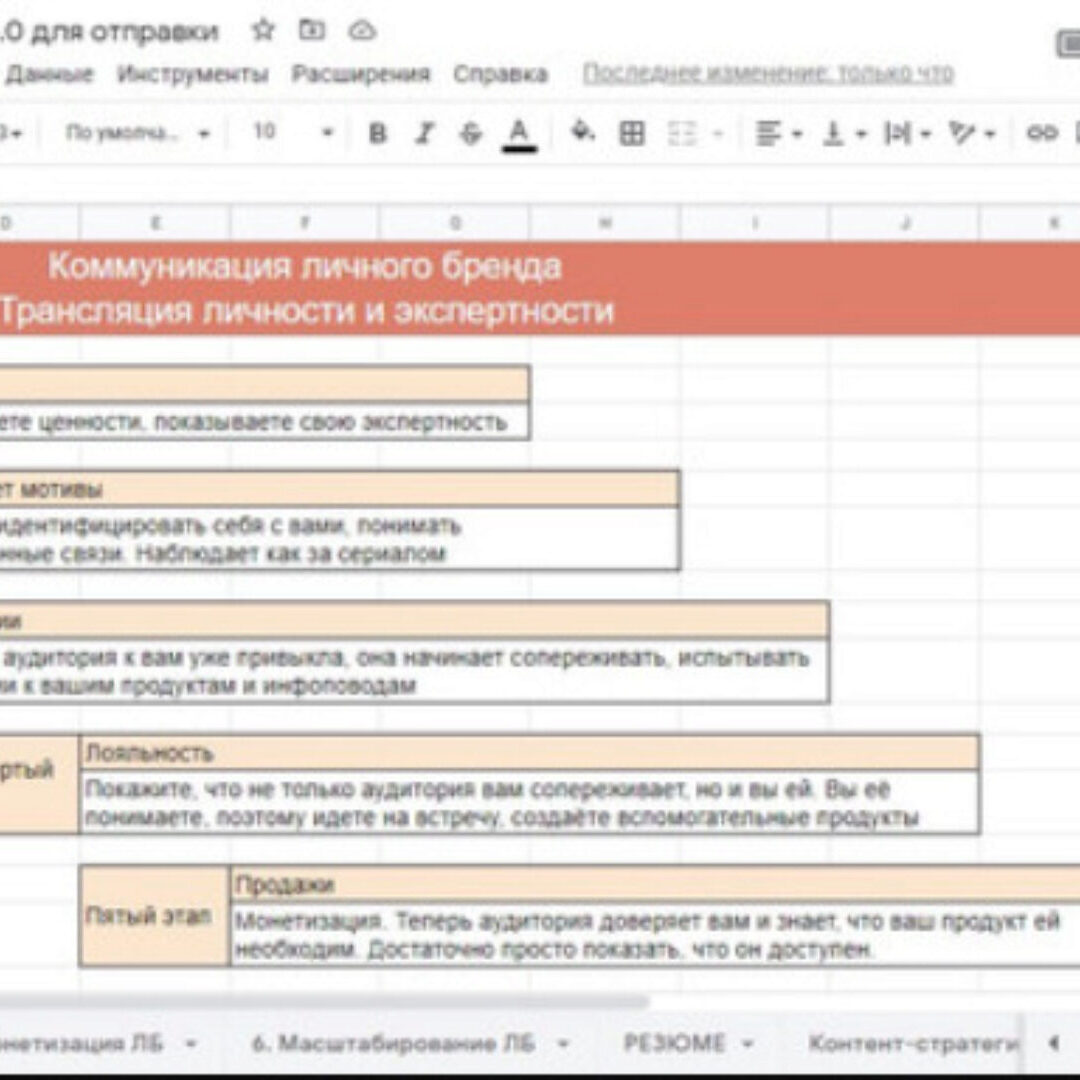Click the move-to-folder icon beside the title
The image size is (1080, 1080).
click(x=312, y=31)
